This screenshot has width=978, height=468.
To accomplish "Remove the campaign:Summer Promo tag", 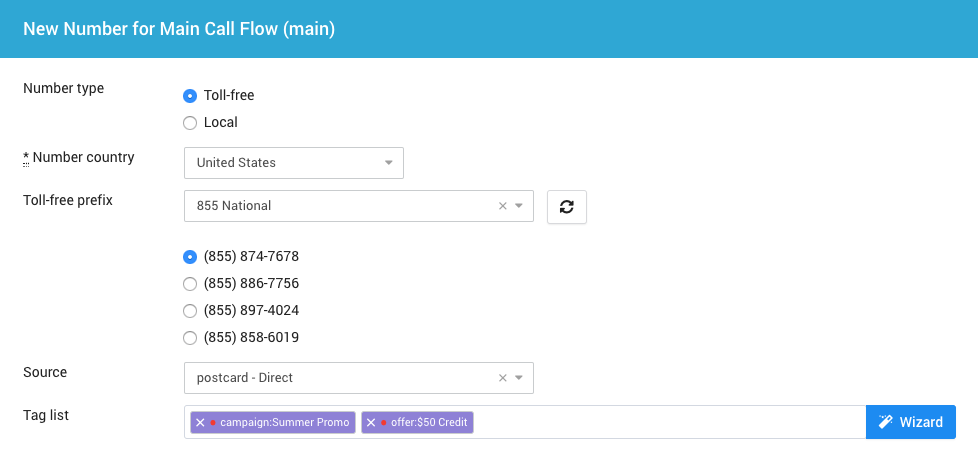I will pos(200,422).
